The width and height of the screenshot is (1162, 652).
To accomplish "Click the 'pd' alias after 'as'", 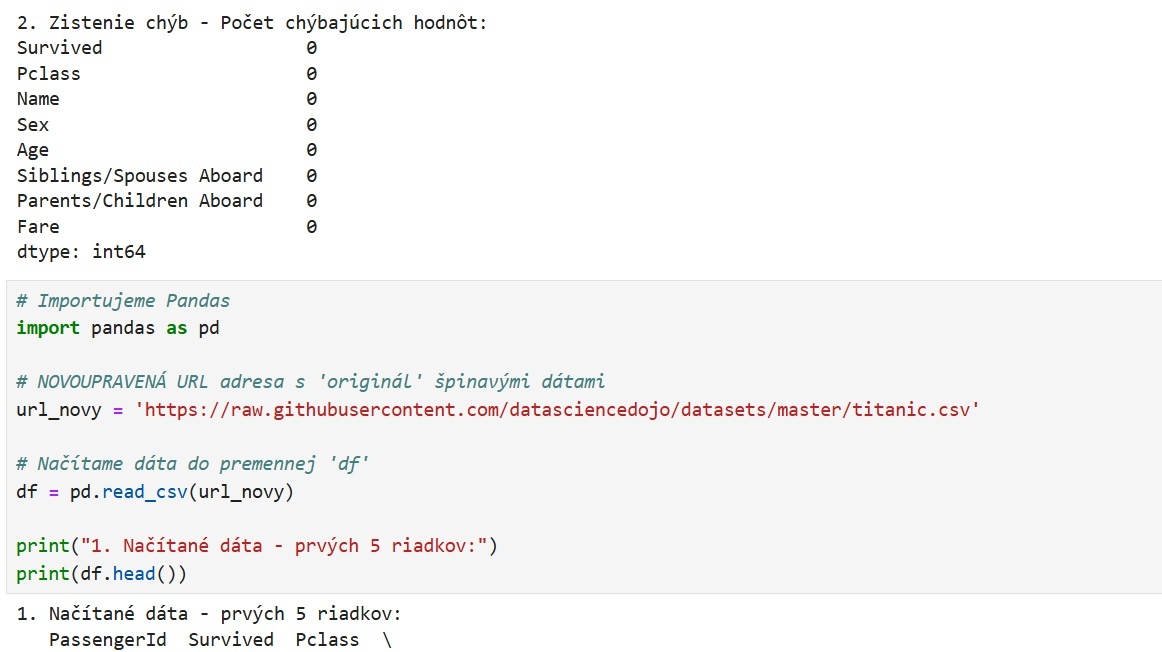I will (x=208, y=328).
